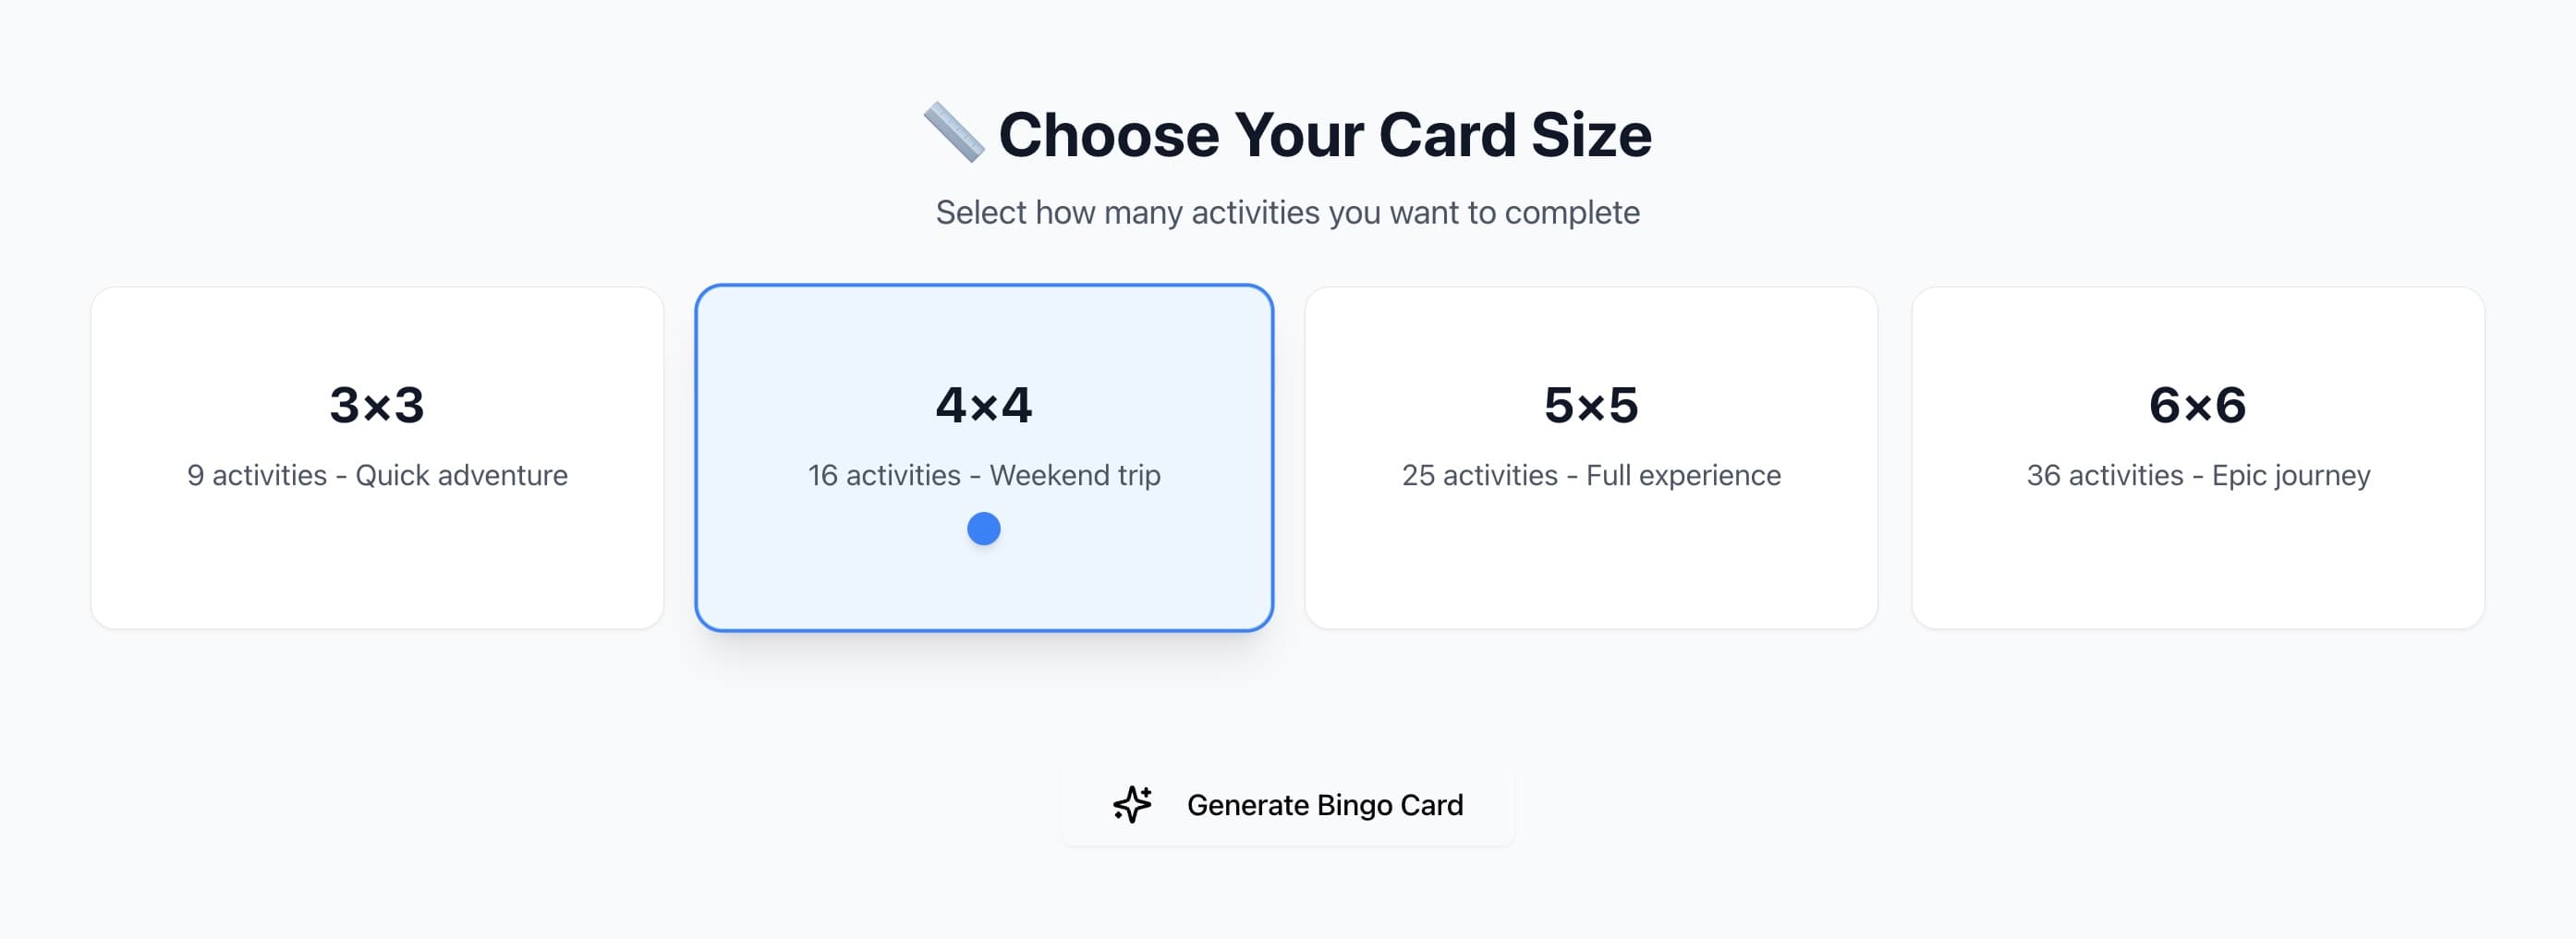Click the 5×5 heading text
The width and height of the screenshot is (2576, 939).
pos(1592,406)
